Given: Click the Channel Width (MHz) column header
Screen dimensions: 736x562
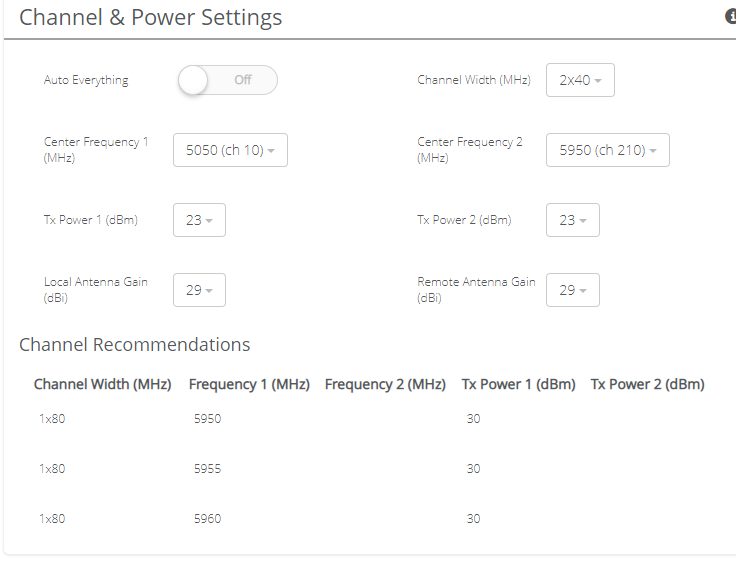Looking at the screenshot, I should [x=103, y=384].
